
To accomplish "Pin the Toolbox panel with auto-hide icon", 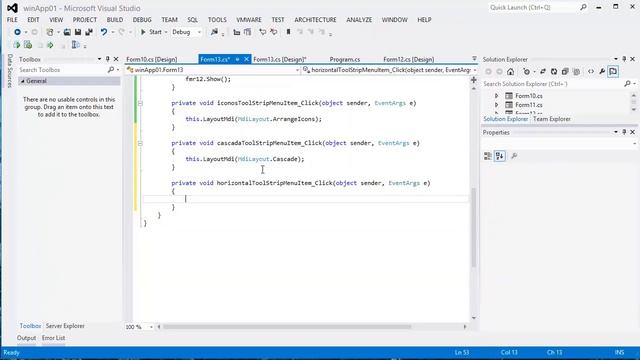I will coord(108,59).
